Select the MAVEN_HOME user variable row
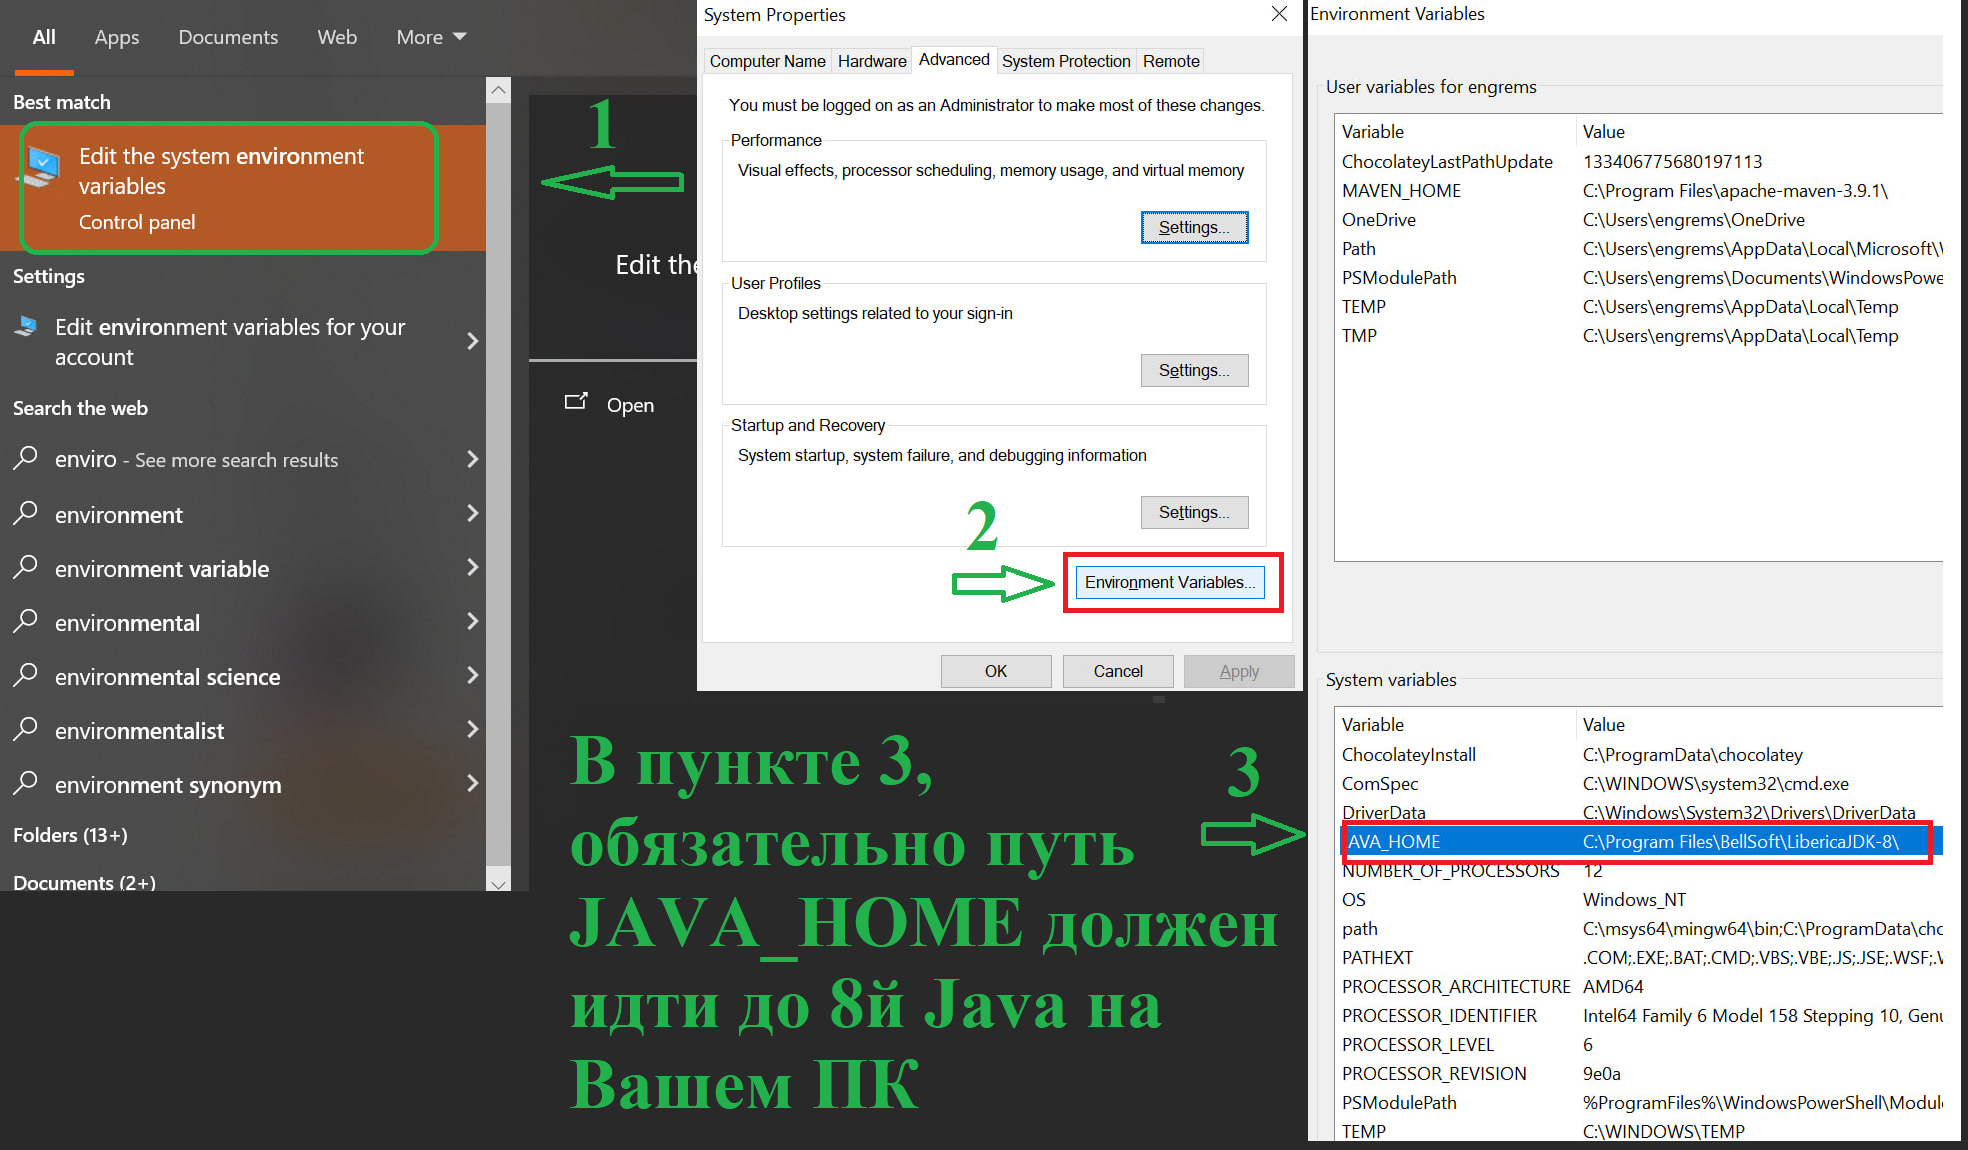The image size is (1968, 1150). pyautogui.click(x=1400, y=190)
